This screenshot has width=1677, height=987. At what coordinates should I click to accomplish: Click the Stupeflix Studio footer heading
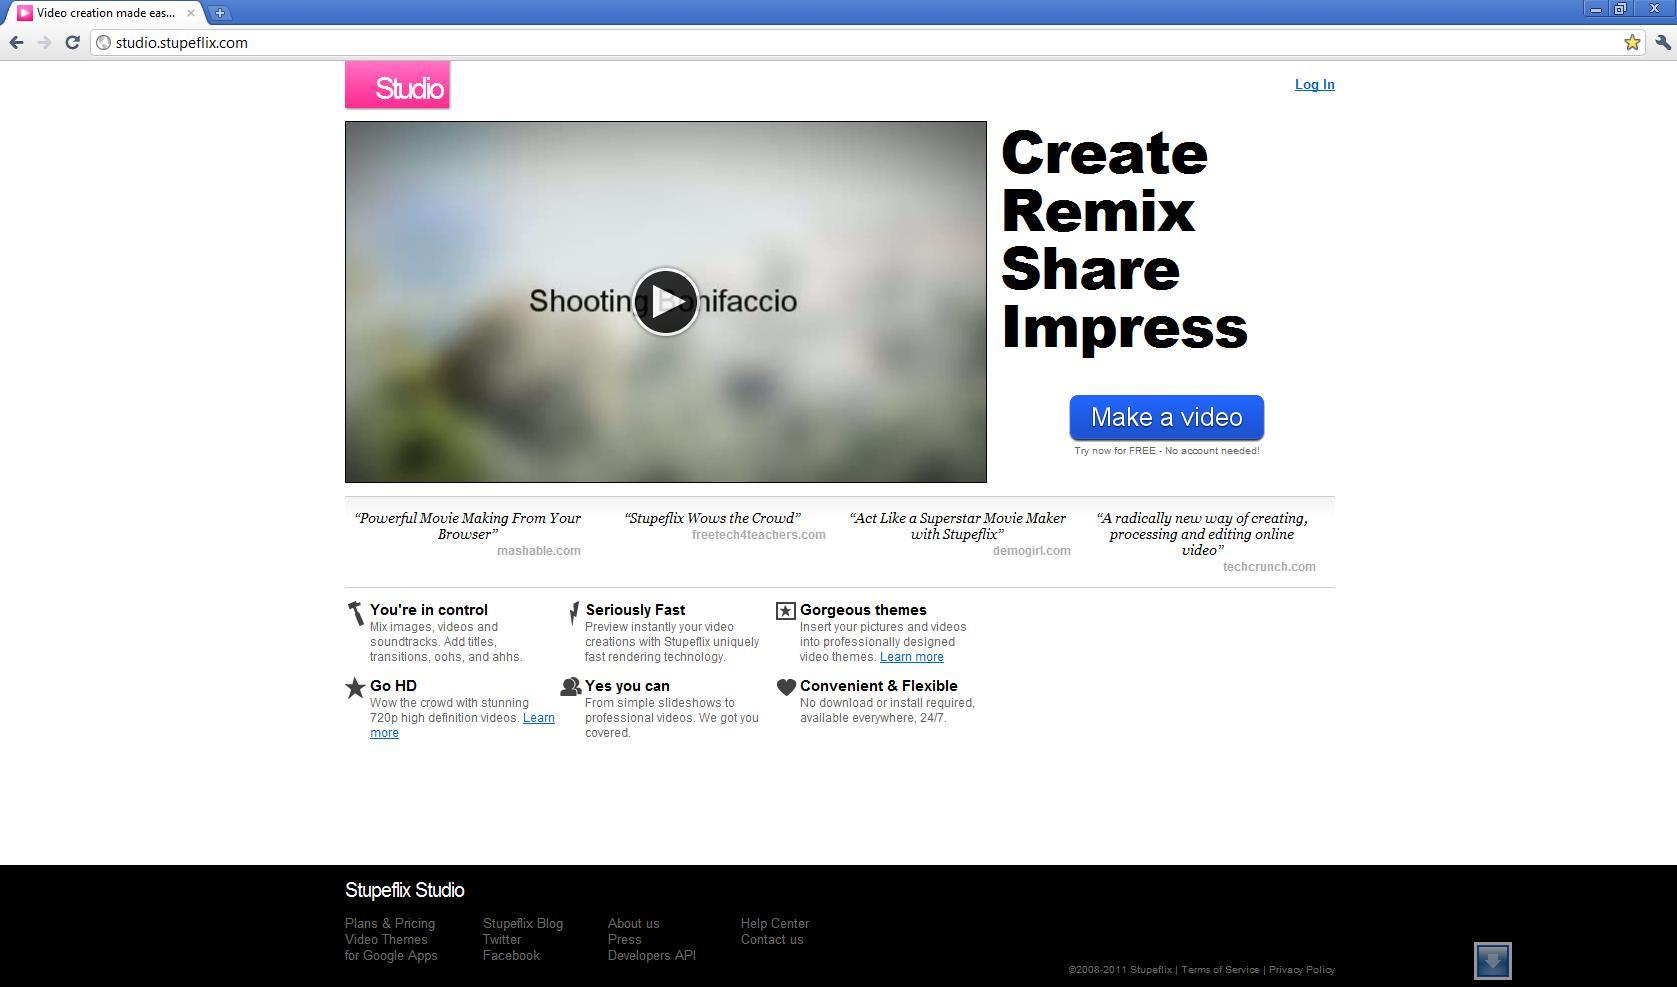coord(405,890)
